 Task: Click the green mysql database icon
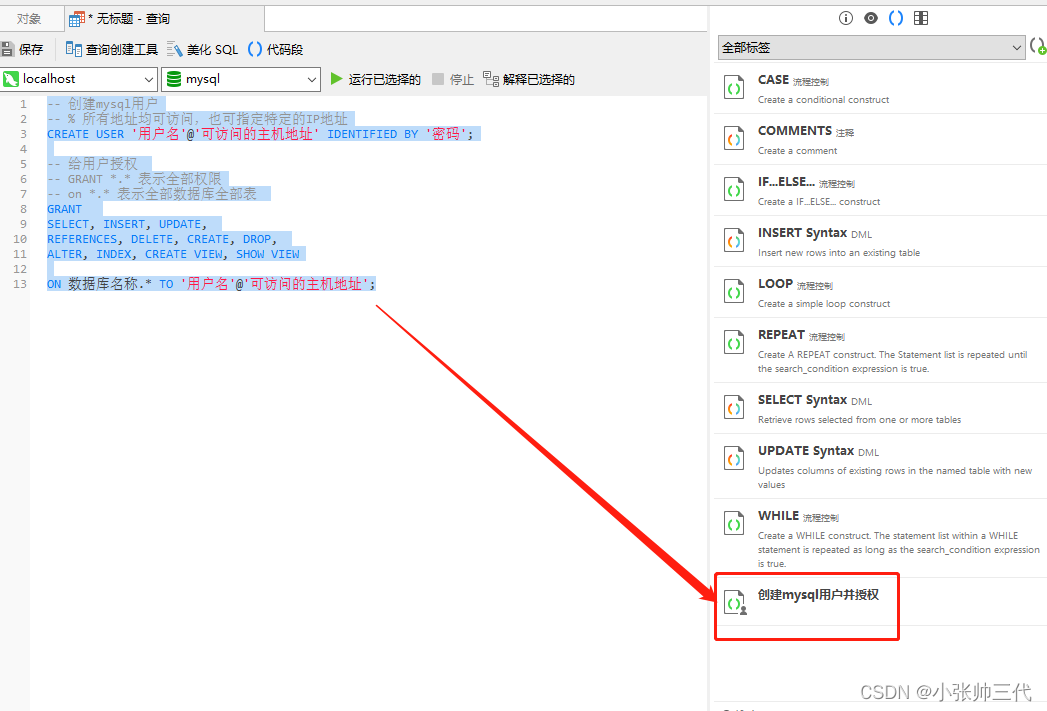[174, 79]
